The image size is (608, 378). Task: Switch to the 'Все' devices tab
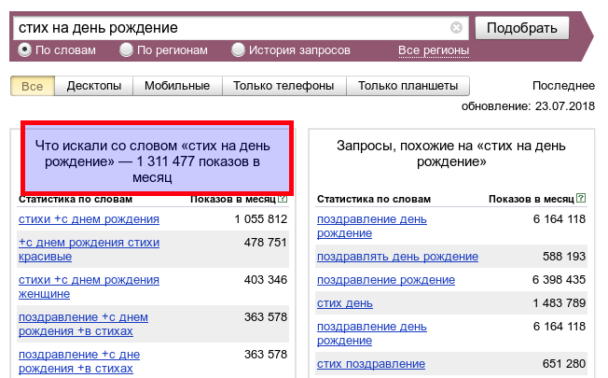[x=33, y=86]
